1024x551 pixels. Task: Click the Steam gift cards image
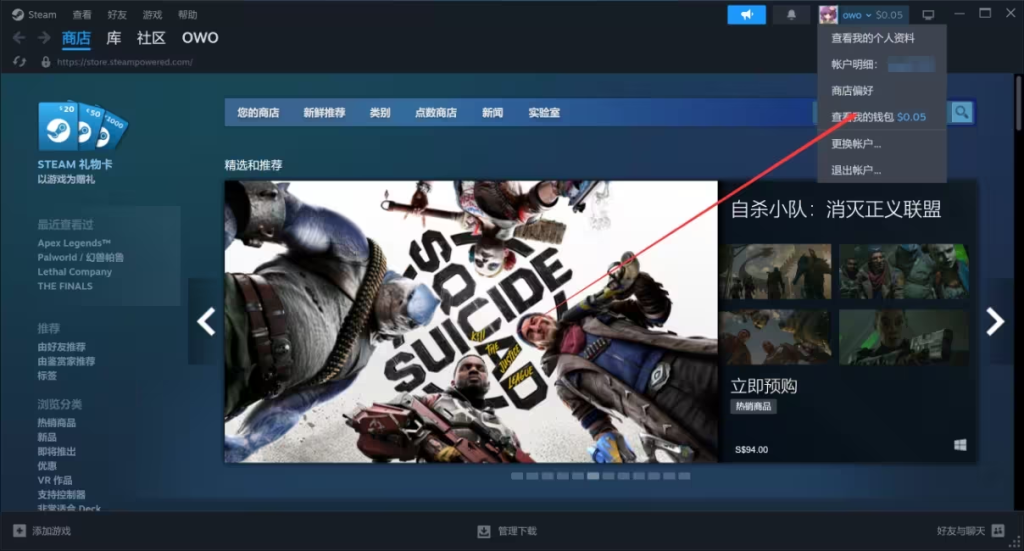(x=83, y=126)
